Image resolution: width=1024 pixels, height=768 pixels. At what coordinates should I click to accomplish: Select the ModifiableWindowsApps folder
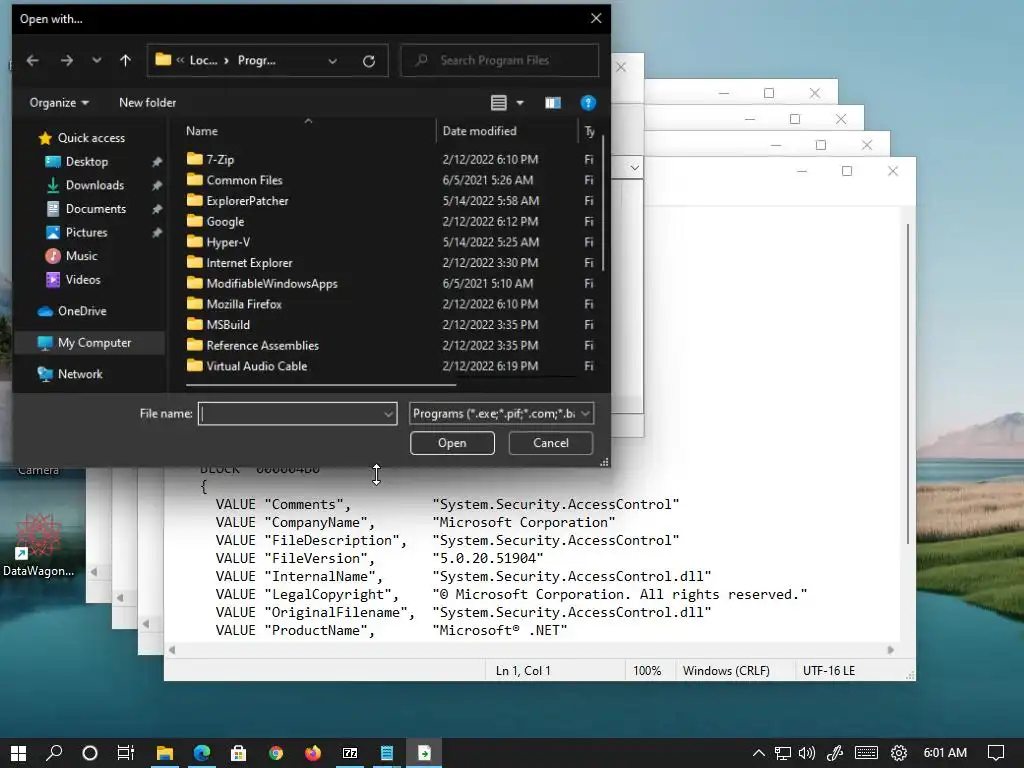tap(272, 283)
